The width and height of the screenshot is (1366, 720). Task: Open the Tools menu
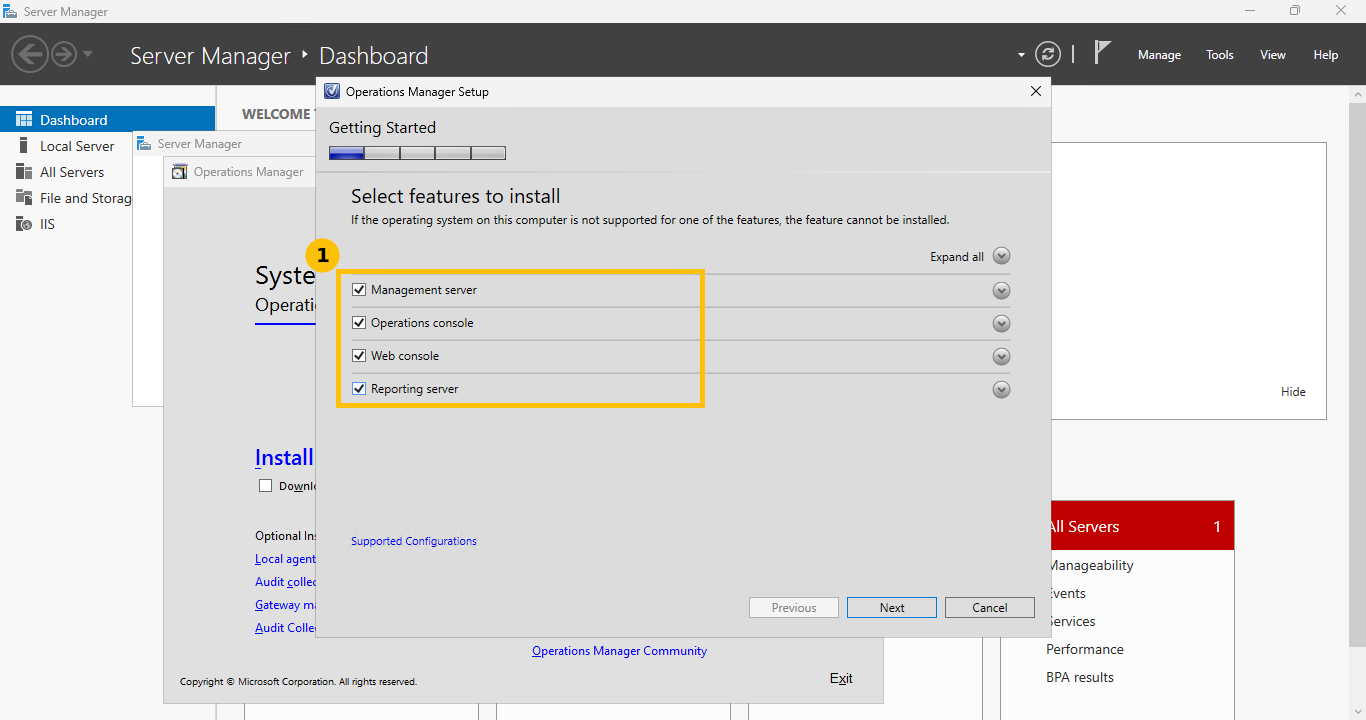click(1220, 55)
